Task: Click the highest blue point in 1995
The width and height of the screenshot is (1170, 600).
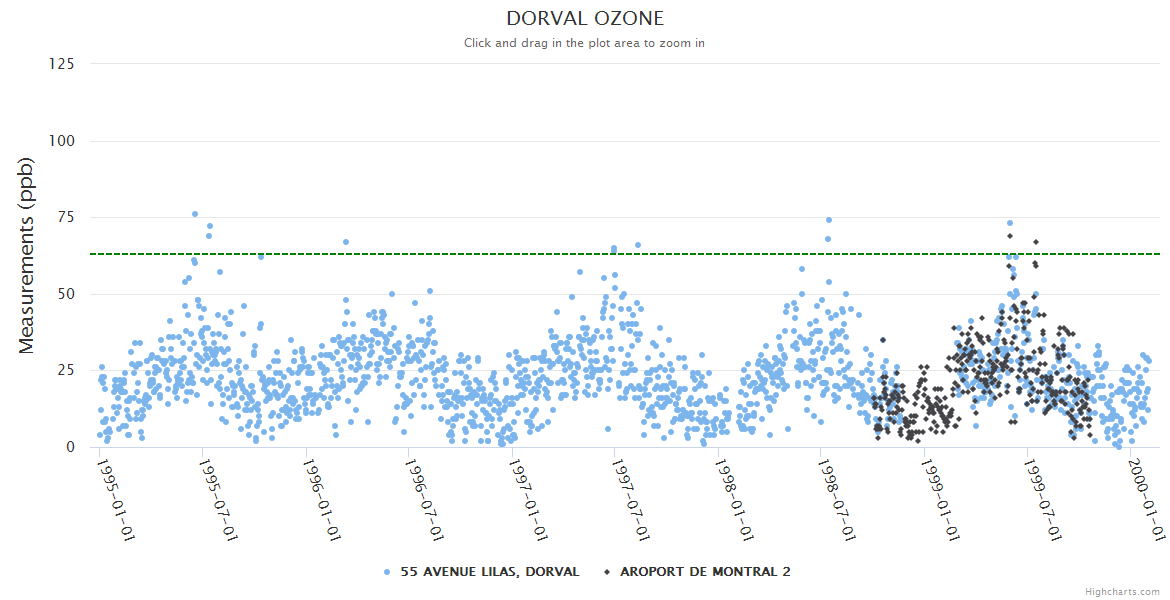Action: click(x=195, y=214)
